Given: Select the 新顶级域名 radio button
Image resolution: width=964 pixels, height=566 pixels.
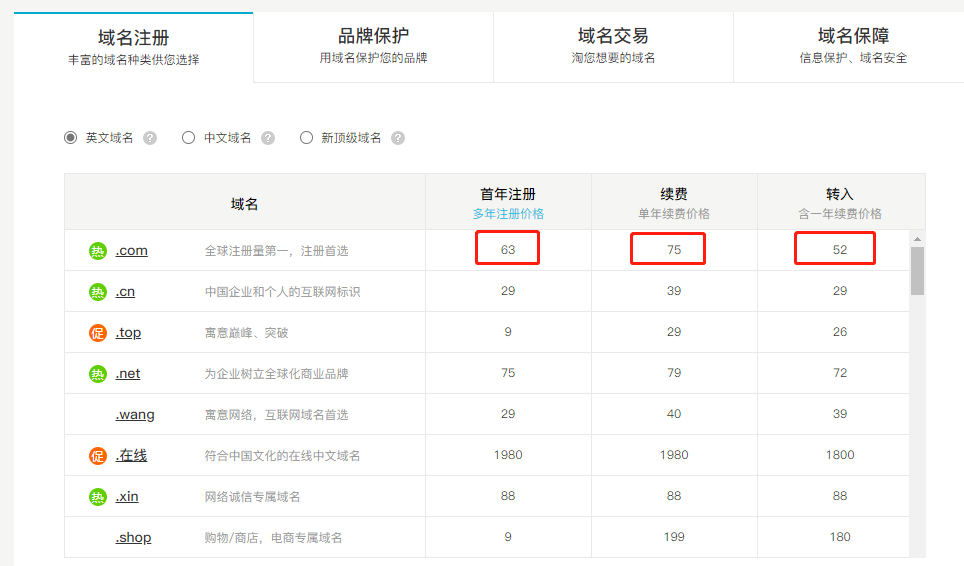Looking at the screenshot, I should coord(306,138).
